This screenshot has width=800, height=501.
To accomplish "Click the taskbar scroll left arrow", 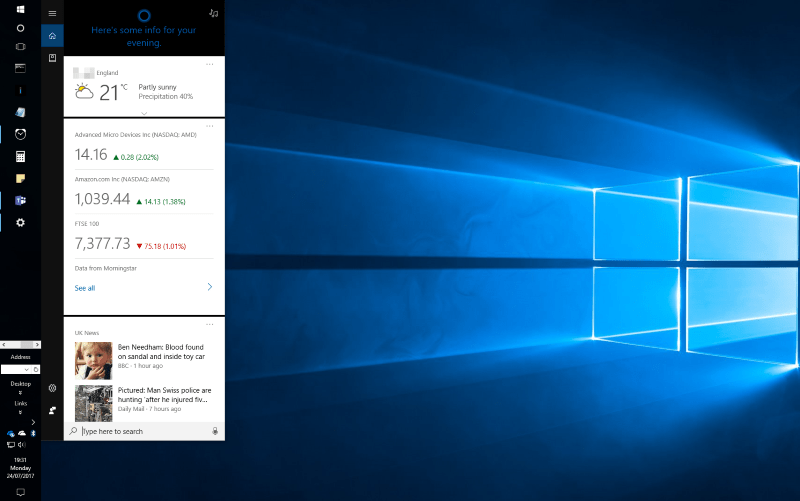I will 4,345.
